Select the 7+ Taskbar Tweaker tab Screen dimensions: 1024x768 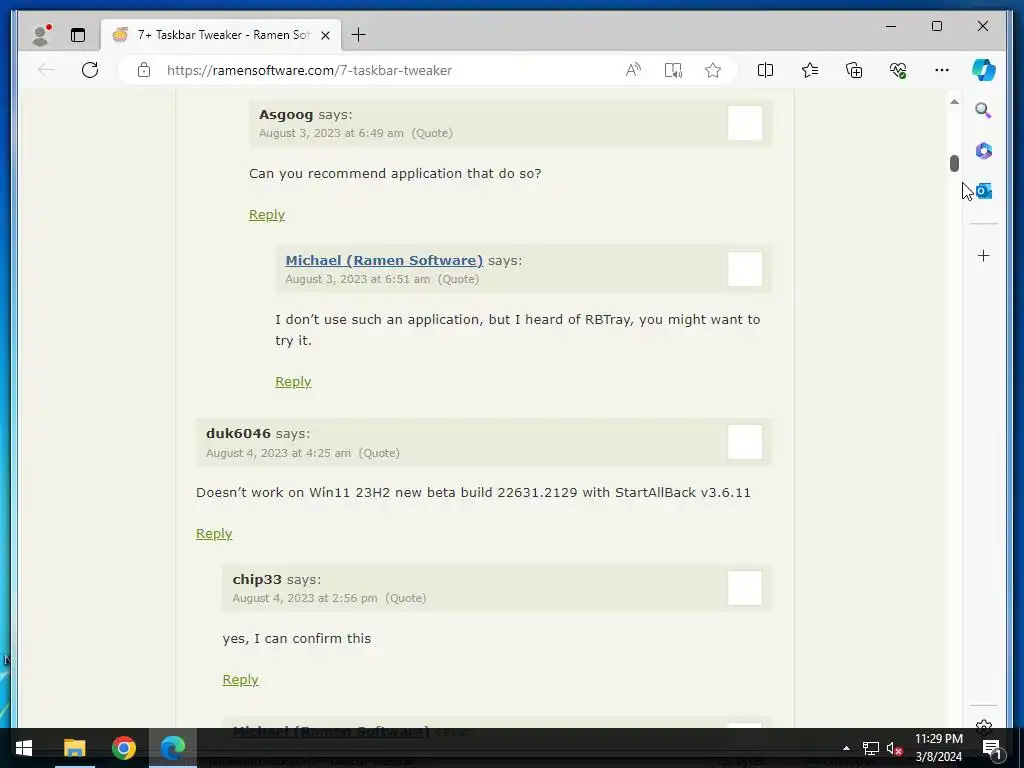(220, 35)
